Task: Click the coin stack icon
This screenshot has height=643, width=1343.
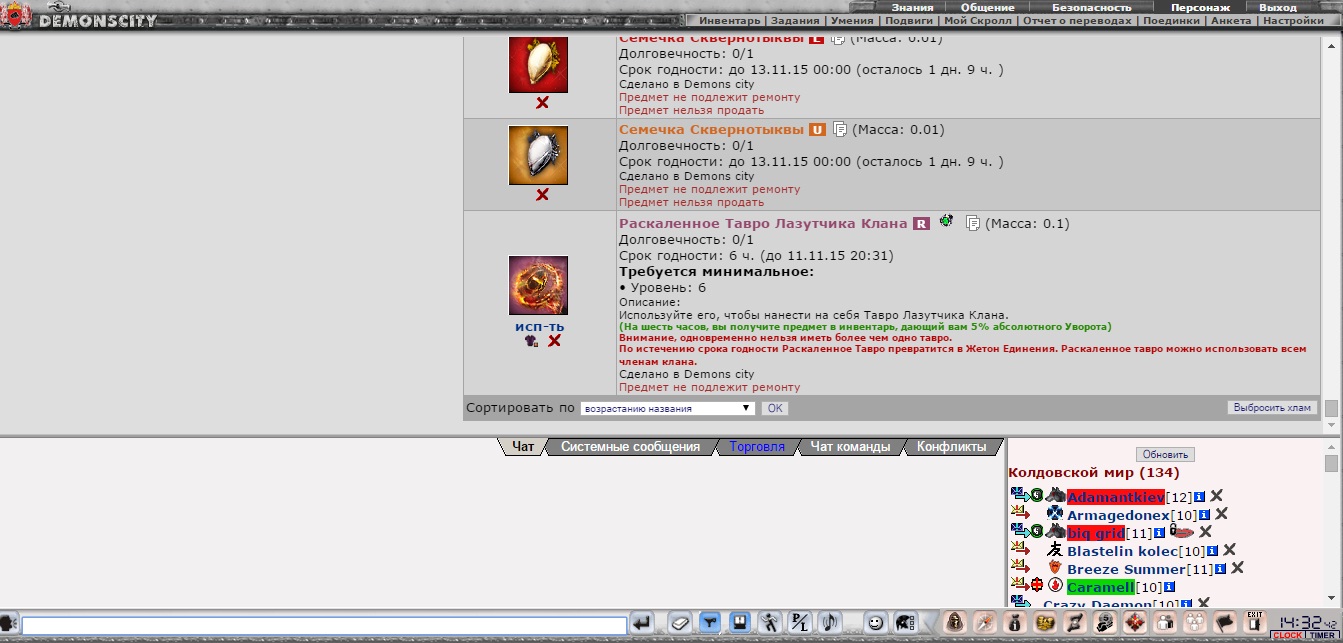Action: point(1105,623)
